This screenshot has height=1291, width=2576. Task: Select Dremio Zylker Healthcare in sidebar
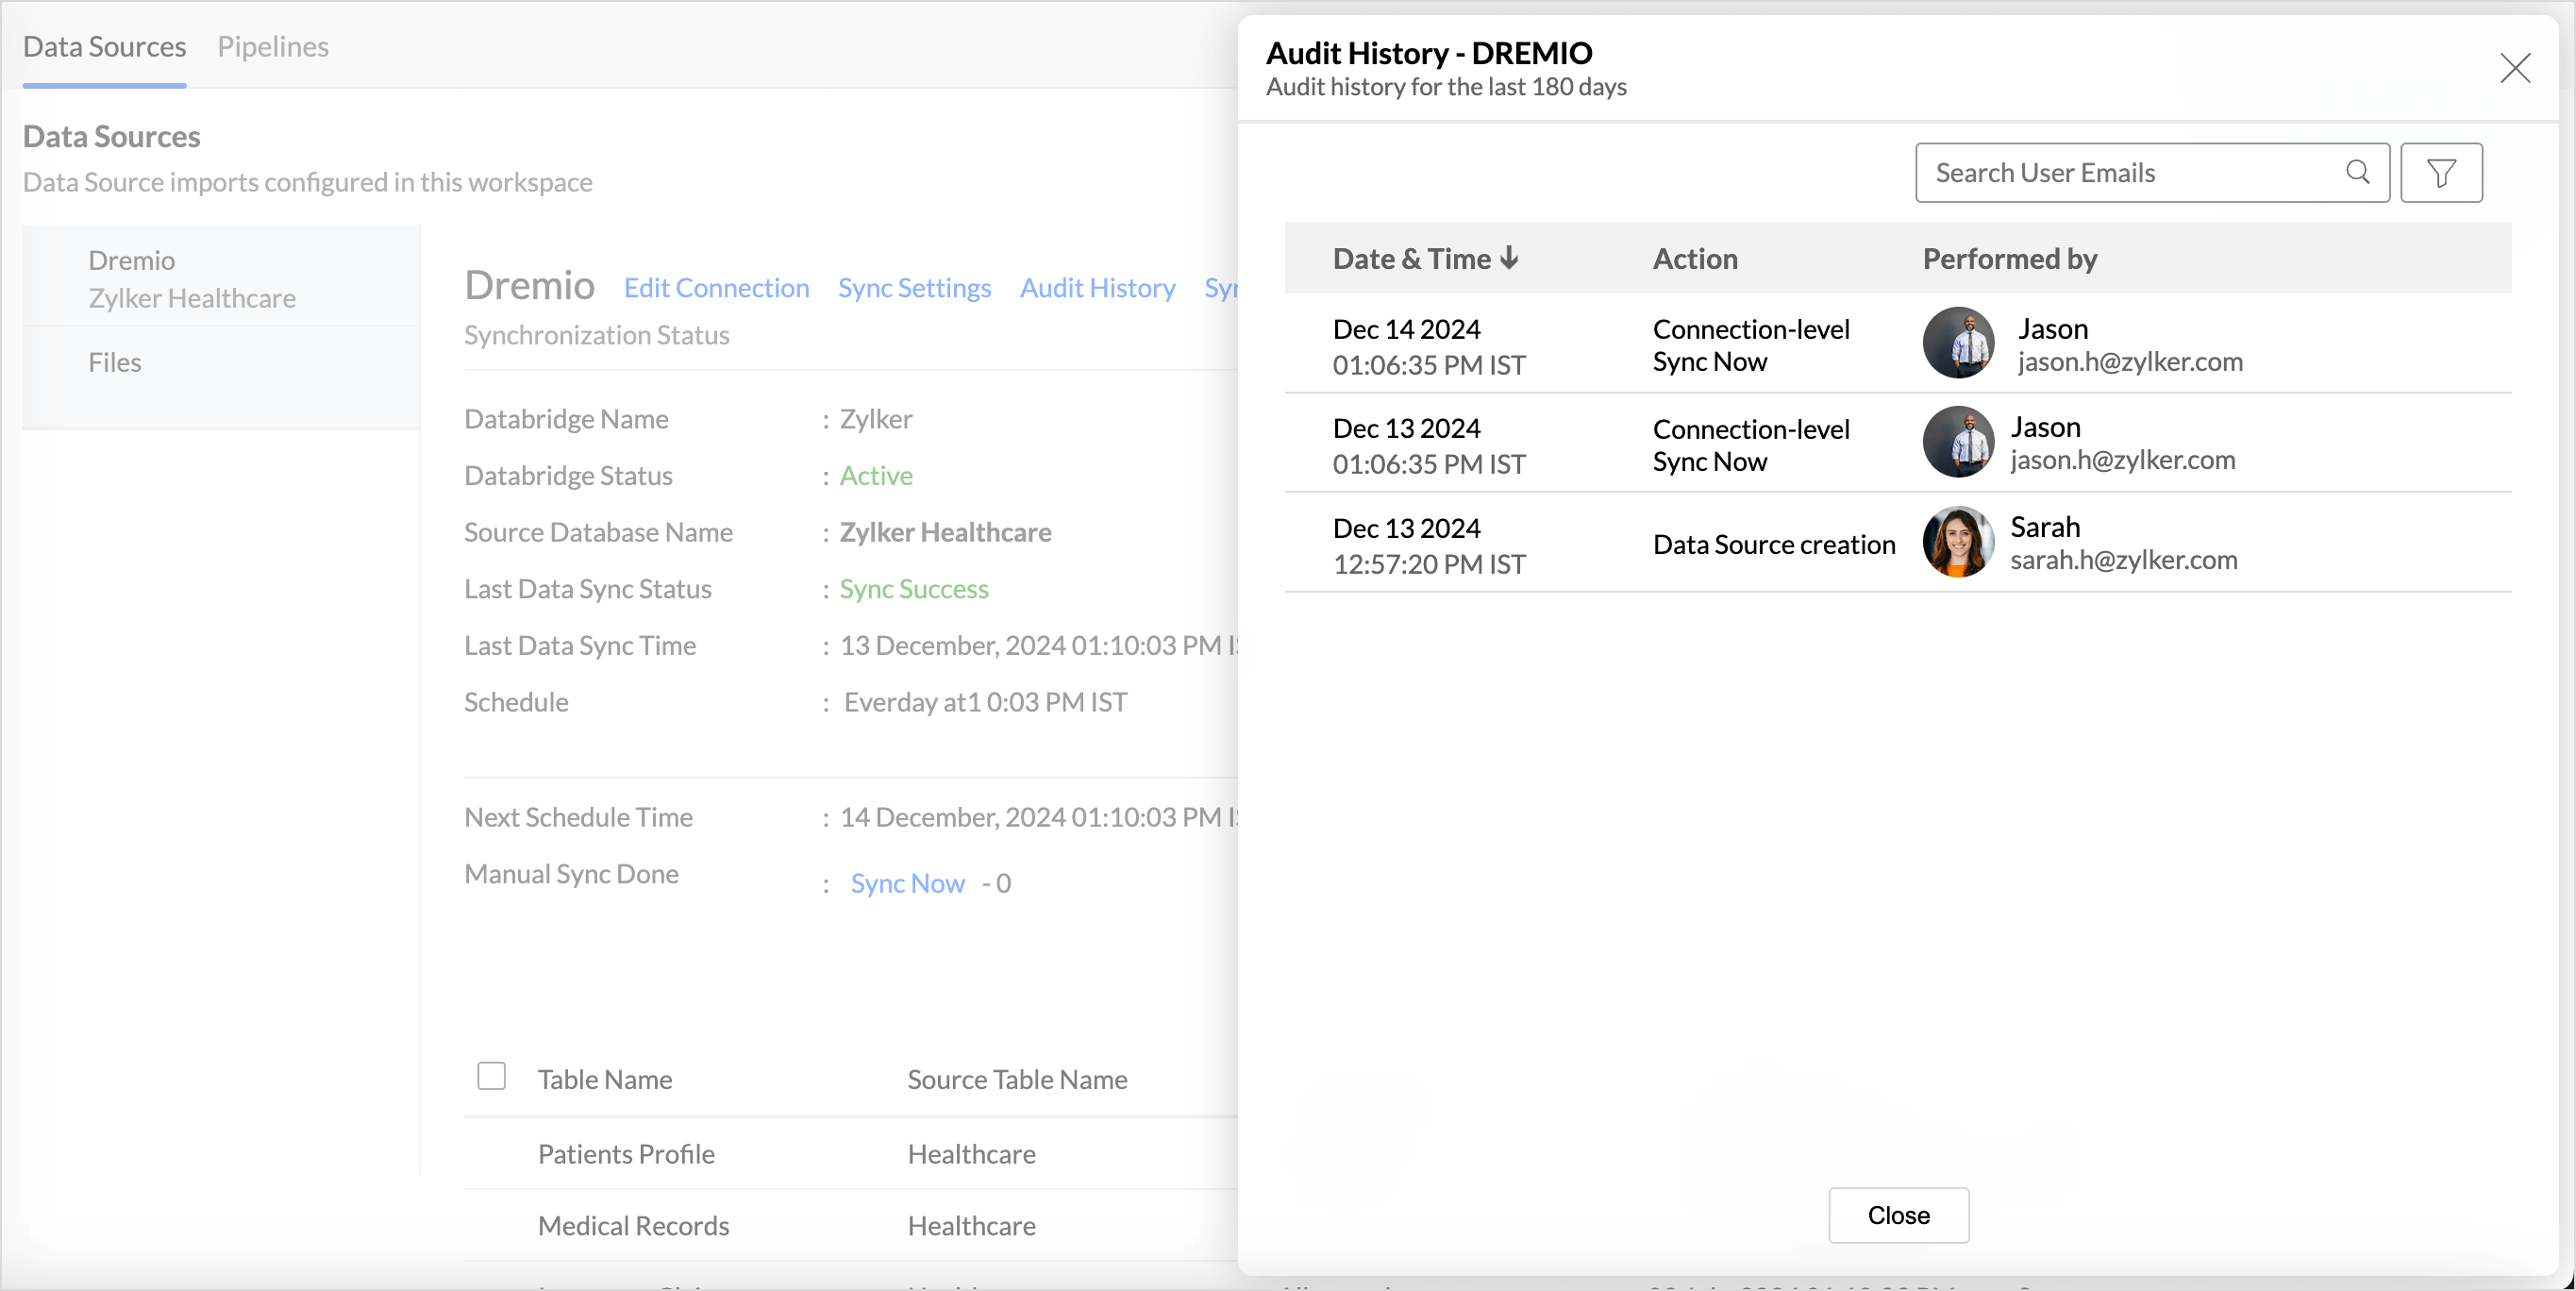[x=191, y=279]
